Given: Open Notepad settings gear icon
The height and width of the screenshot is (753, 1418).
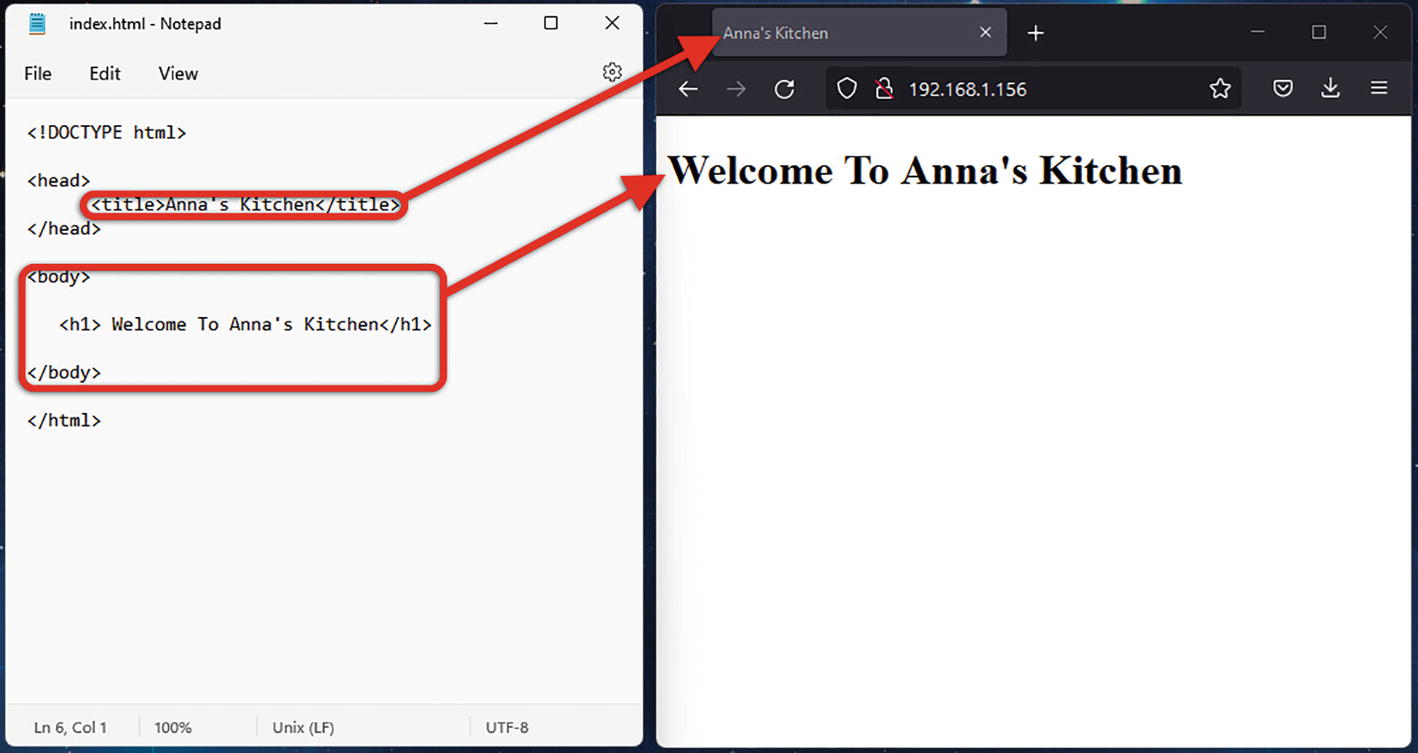Looking at the screenshot, I should pos(612,72).
